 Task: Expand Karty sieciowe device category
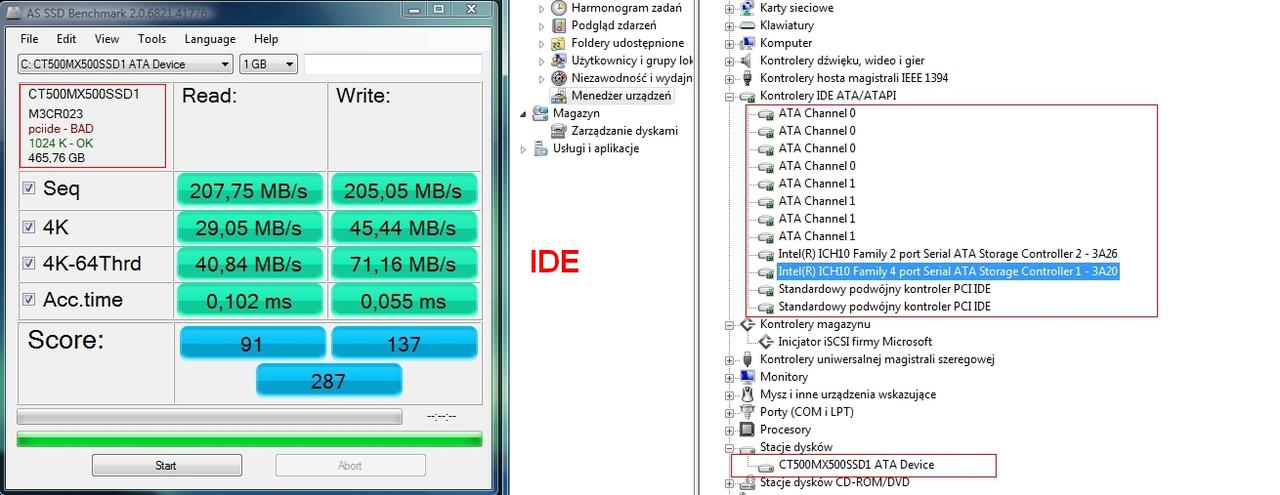tap(730, 8)
